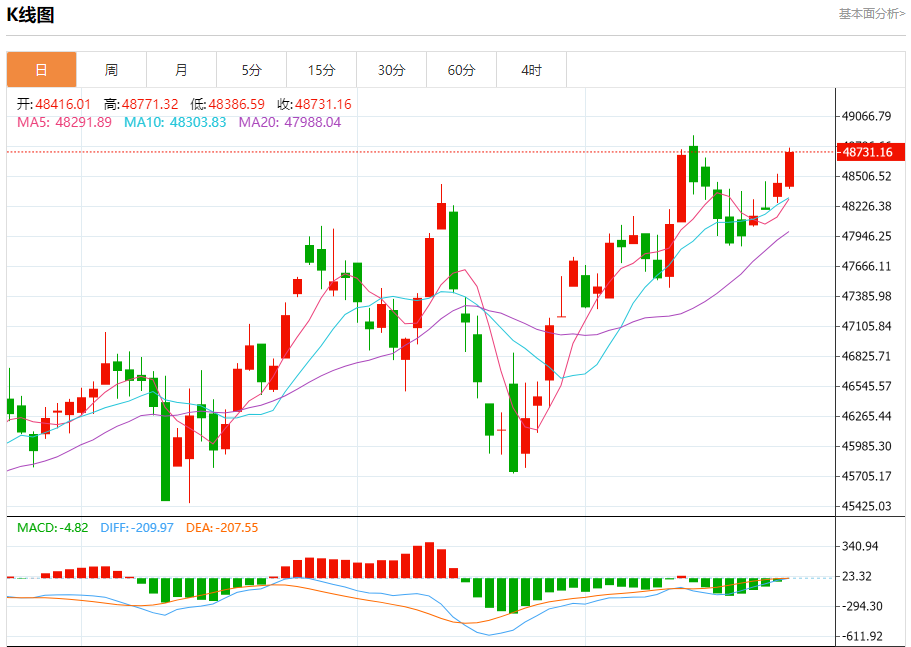Open the 5分 interval chart

tap(251, 70)
